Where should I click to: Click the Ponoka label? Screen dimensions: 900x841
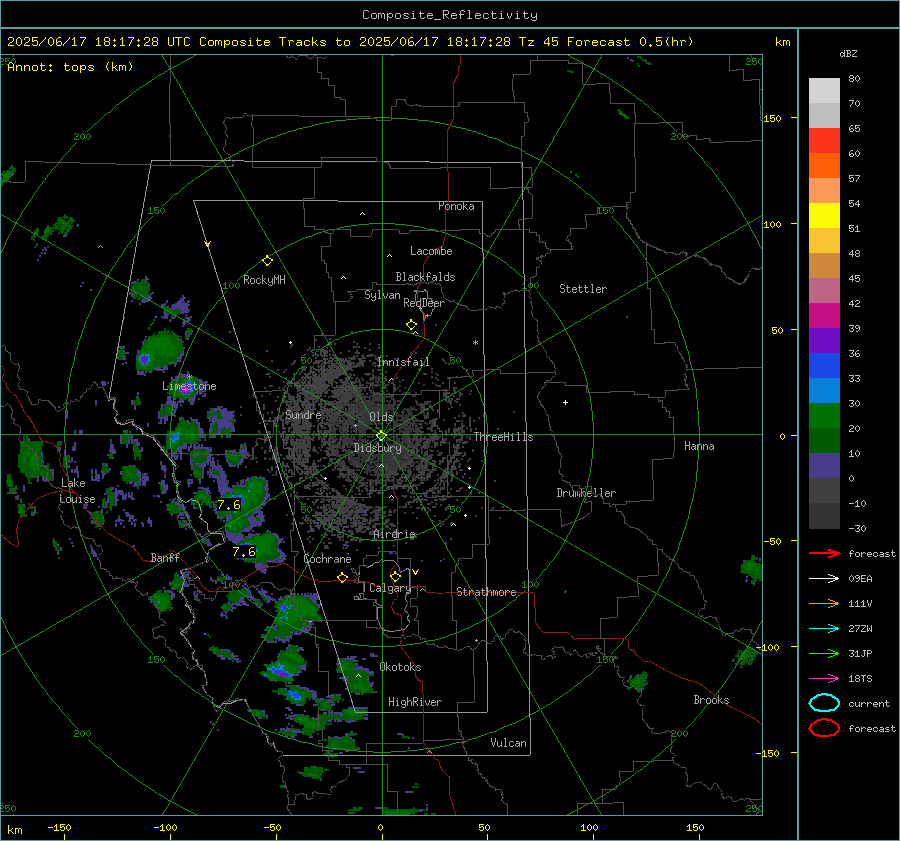[x=456, y=206]
